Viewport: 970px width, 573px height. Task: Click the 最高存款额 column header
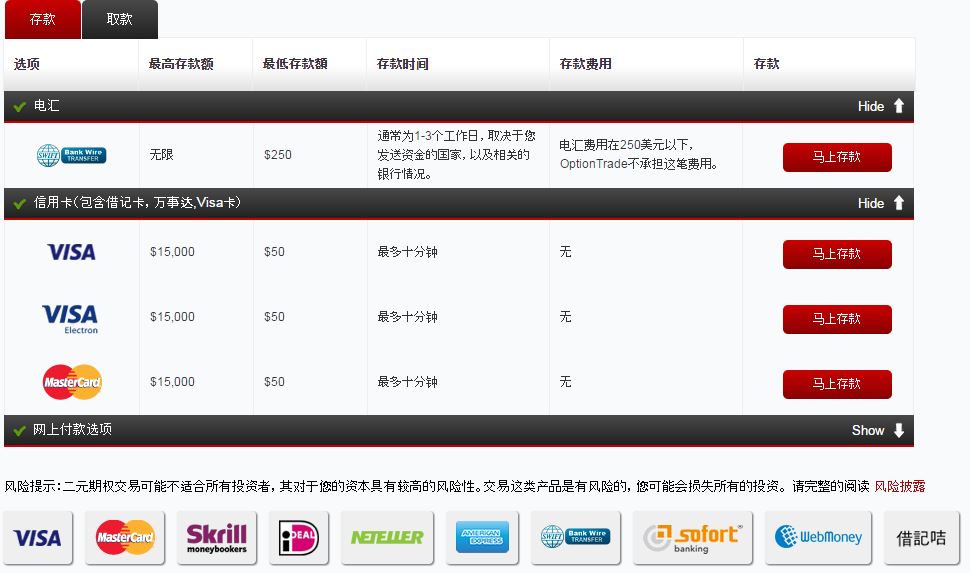point(181,64)
